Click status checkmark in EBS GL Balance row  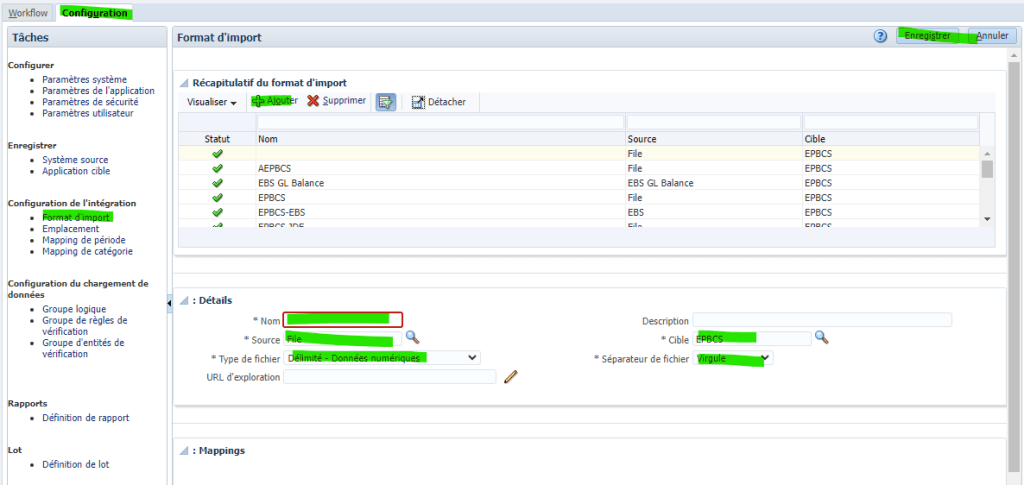217,183
